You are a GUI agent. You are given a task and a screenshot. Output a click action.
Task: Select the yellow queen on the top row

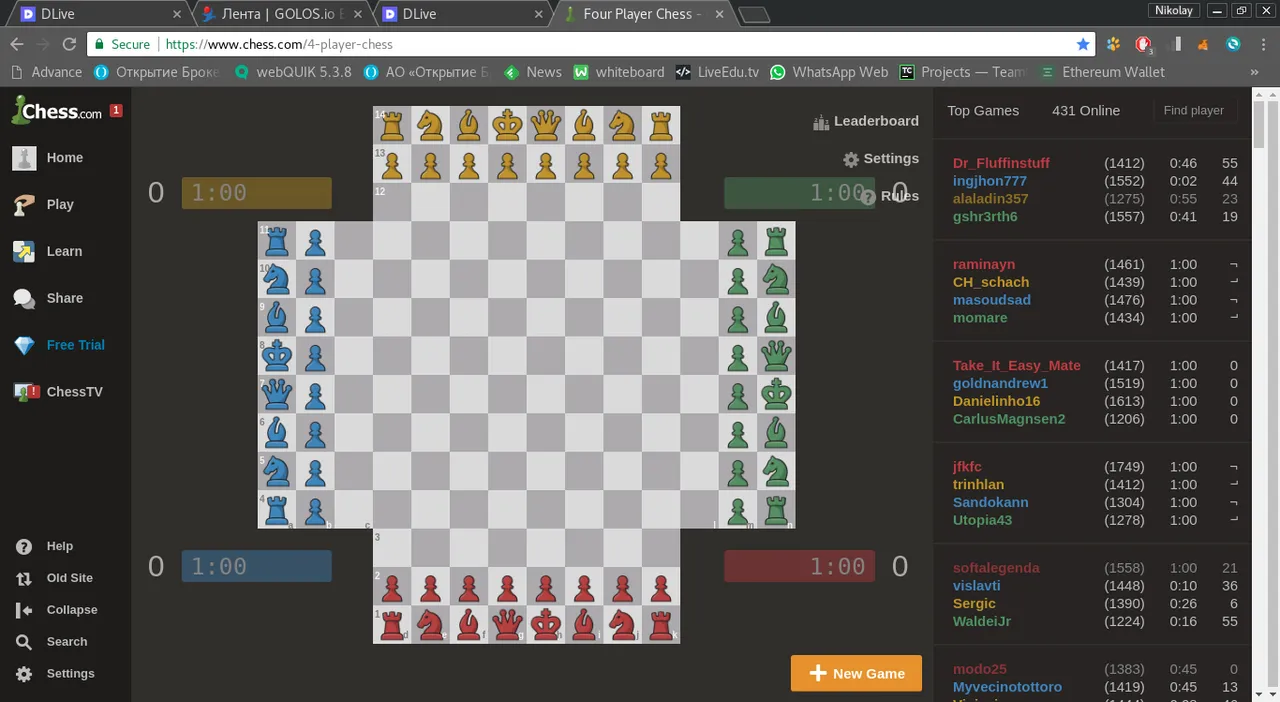click(x=546, y=125)
